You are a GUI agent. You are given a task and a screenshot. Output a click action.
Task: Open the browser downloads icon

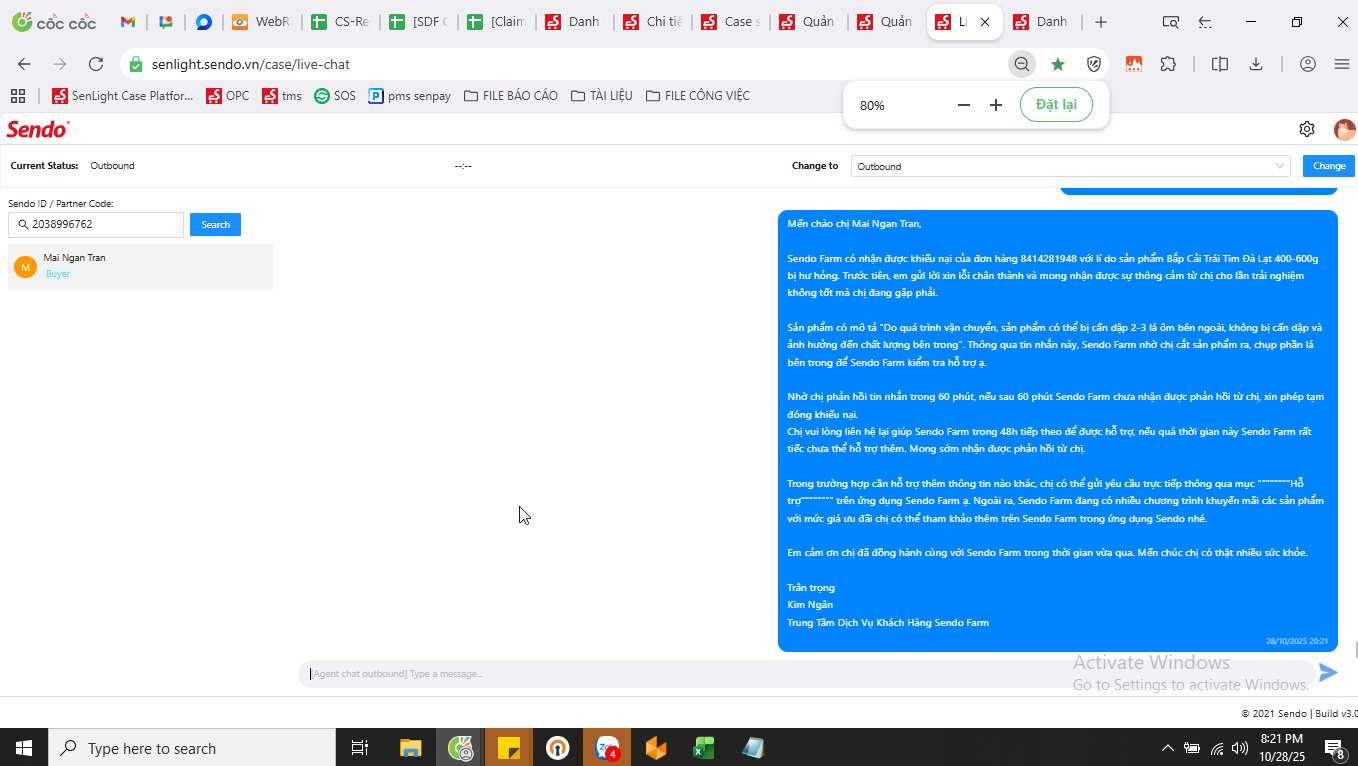[1256, 64]
